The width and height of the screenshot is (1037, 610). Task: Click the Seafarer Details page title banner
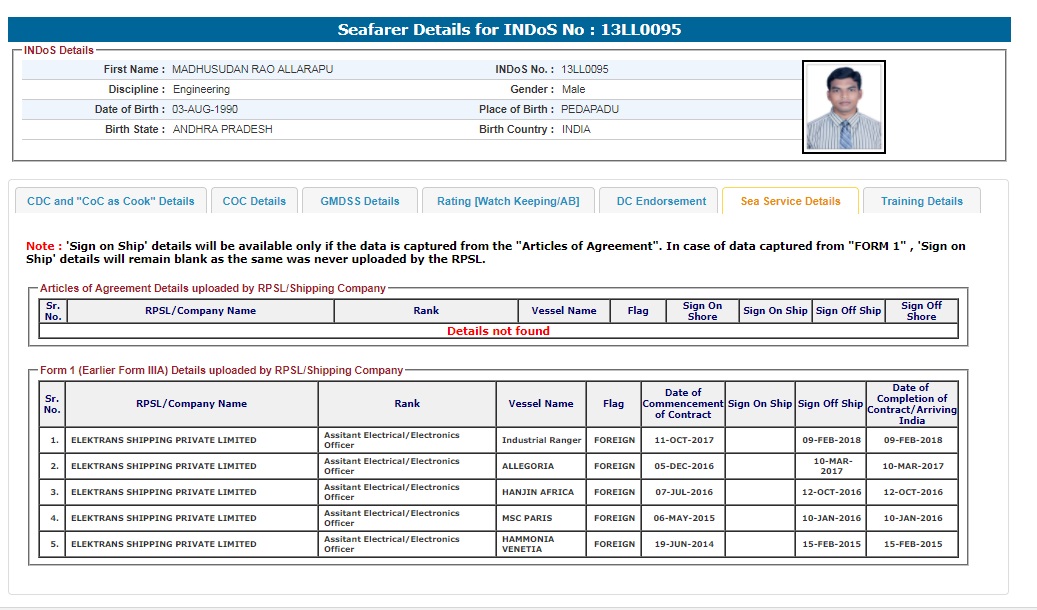(x=509, y=29)
